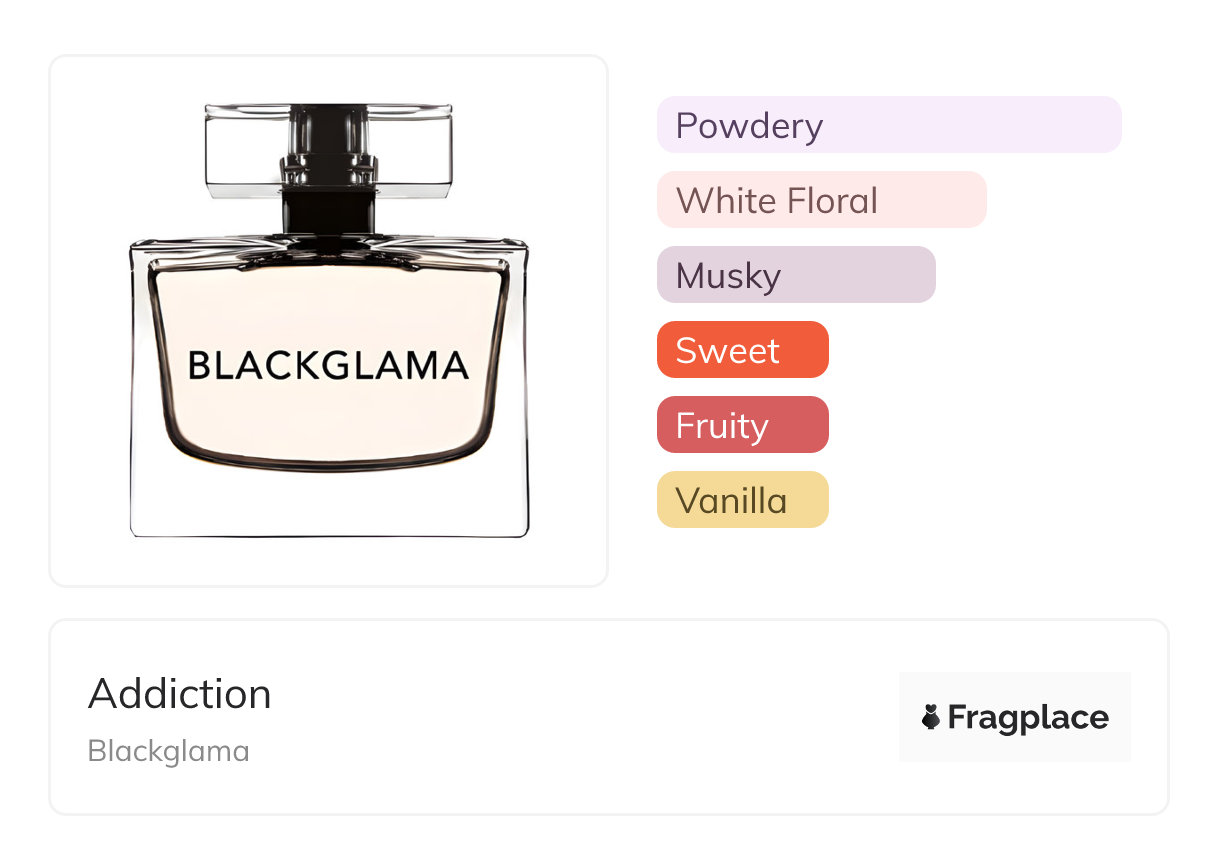Click the Fragplace bottle logo icon
Viewport: 1218px width, 864px height.
[x=931, y=717]
